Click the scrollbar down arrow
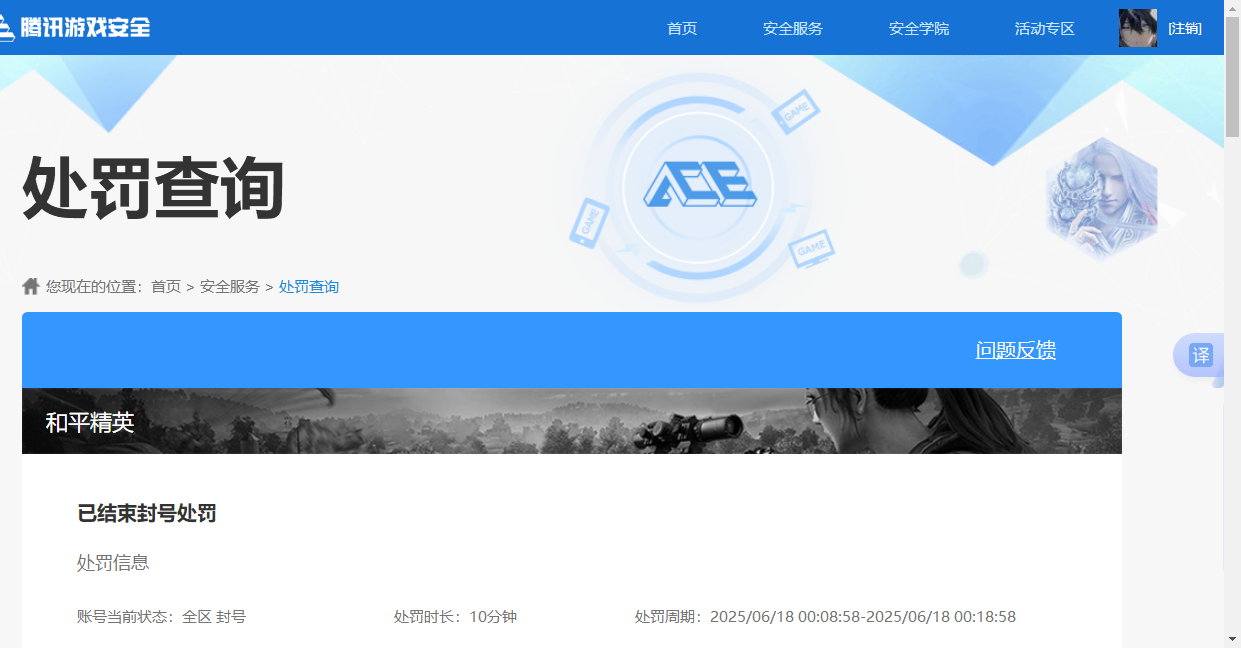1241x648 pixels. point(1232,639)
